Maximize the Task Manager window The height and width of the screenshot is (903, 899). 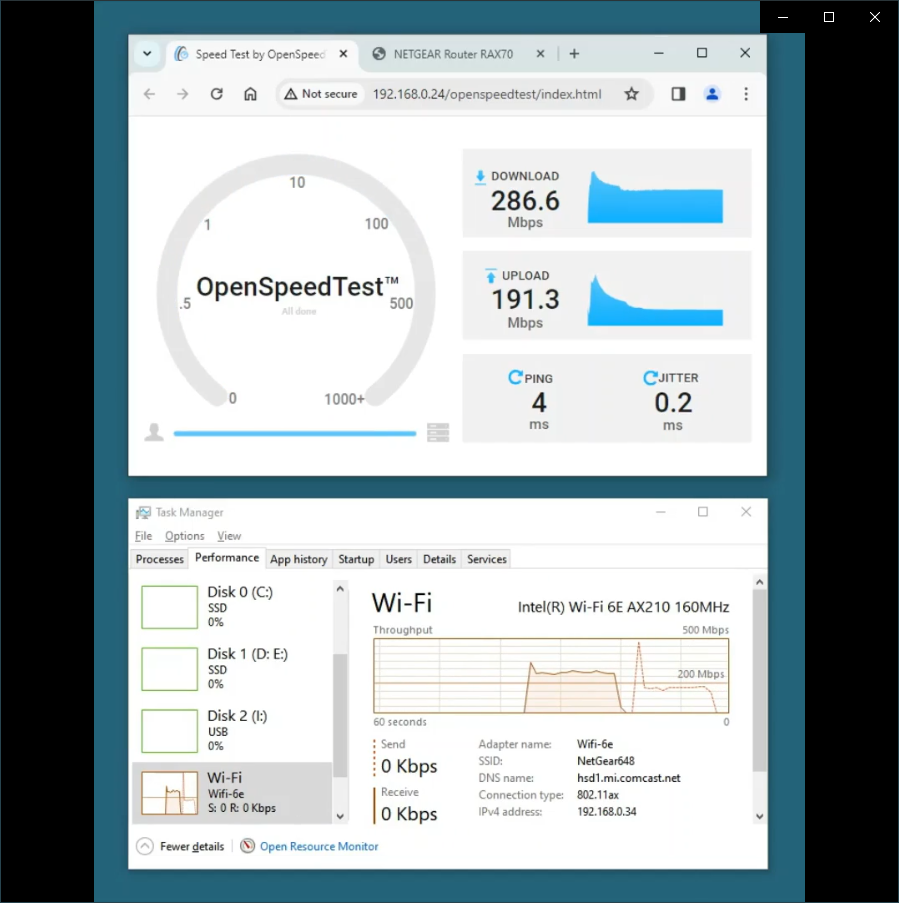[x=703, y=511]
